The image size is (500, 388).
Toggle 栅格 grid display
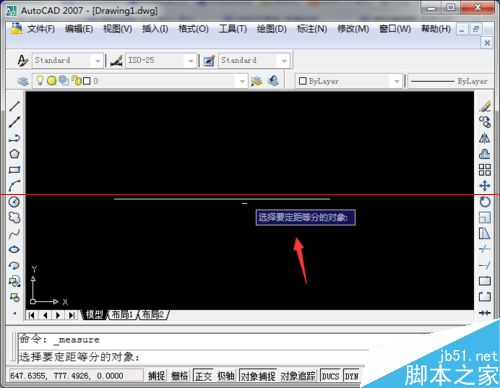click(179, 376)
